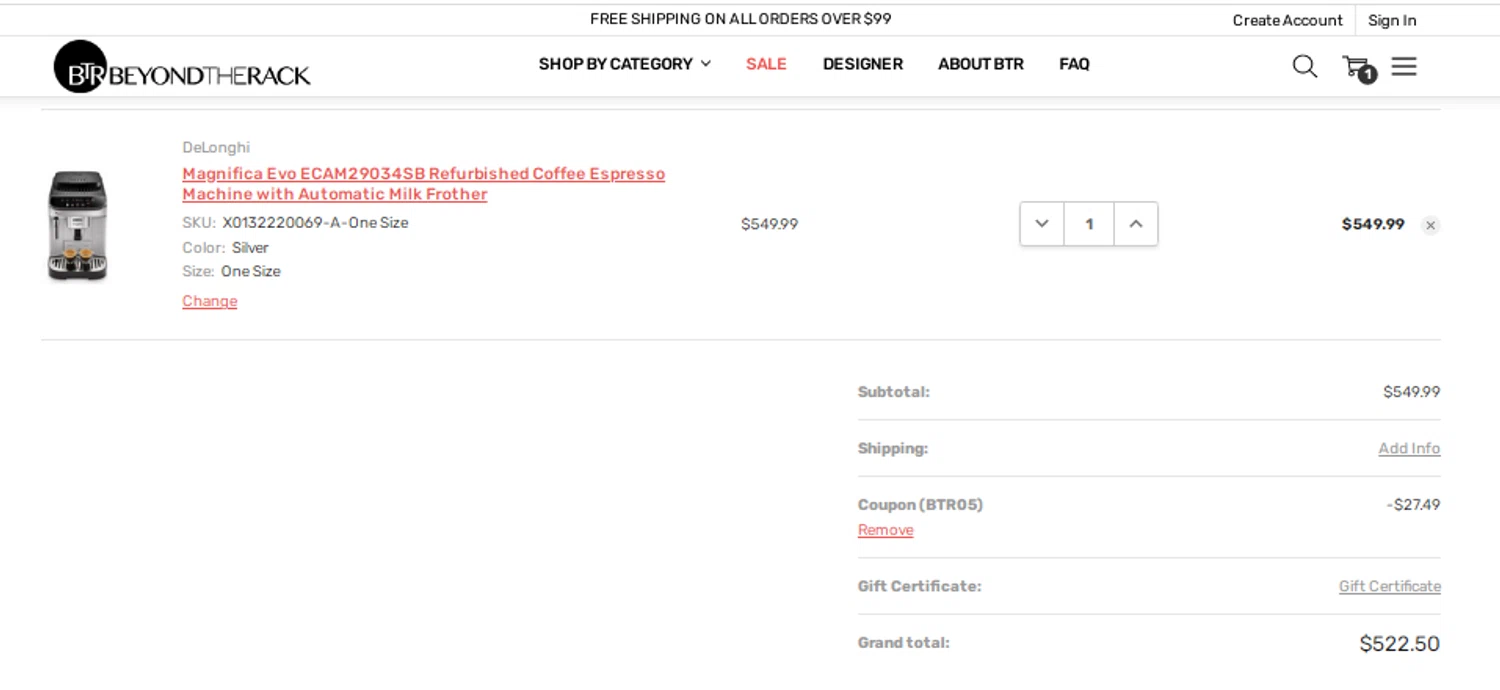Open the About BTR page
This screenshot has height=690, width=1500.
pyautogui.click(x=981, y=64)
